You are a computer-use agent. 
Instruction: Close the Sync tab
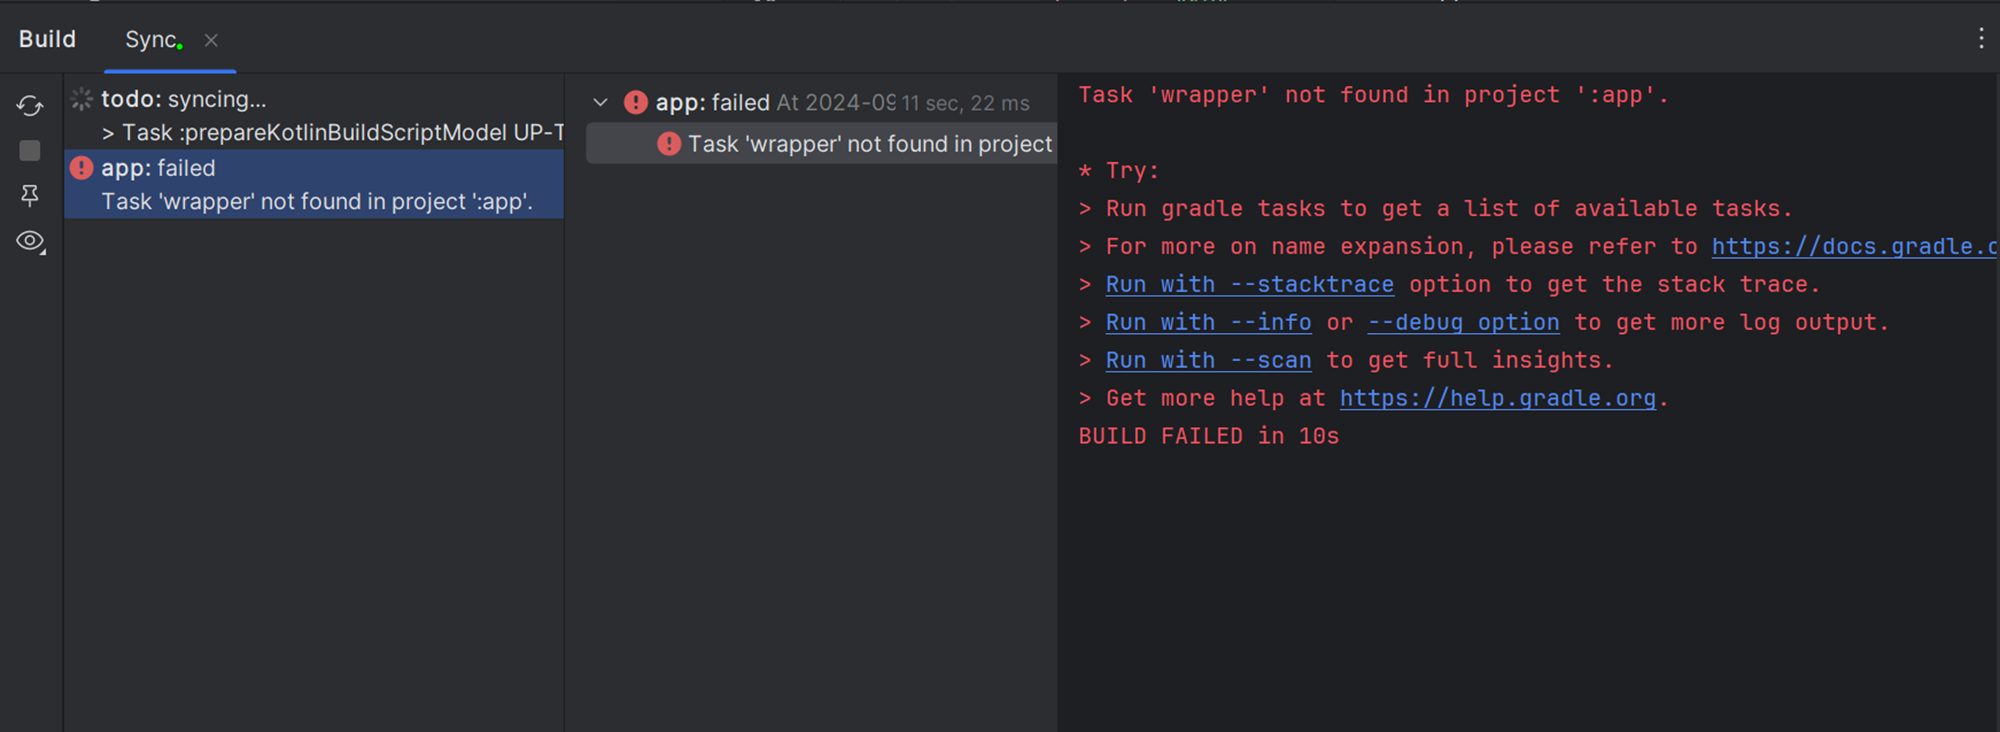coord(211,40)
